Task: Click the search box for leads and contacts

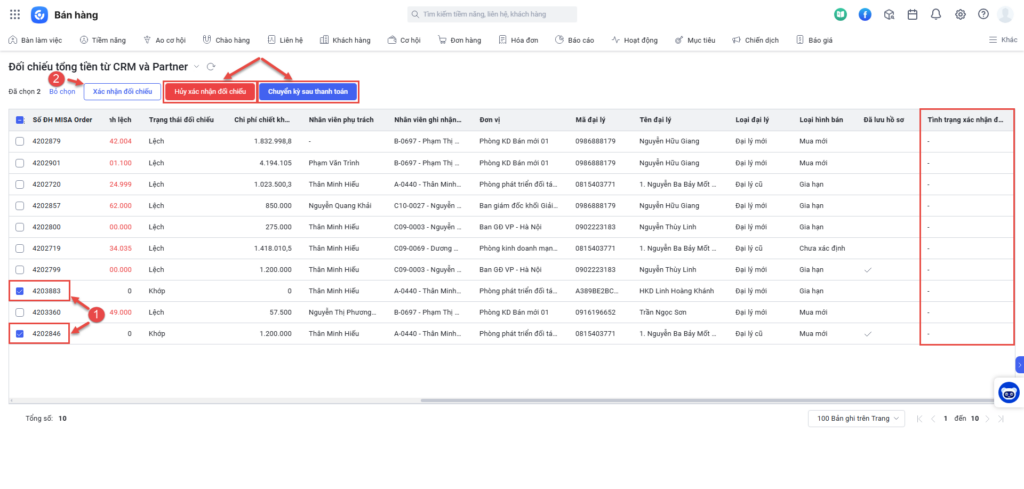Action: pos(492,15)
